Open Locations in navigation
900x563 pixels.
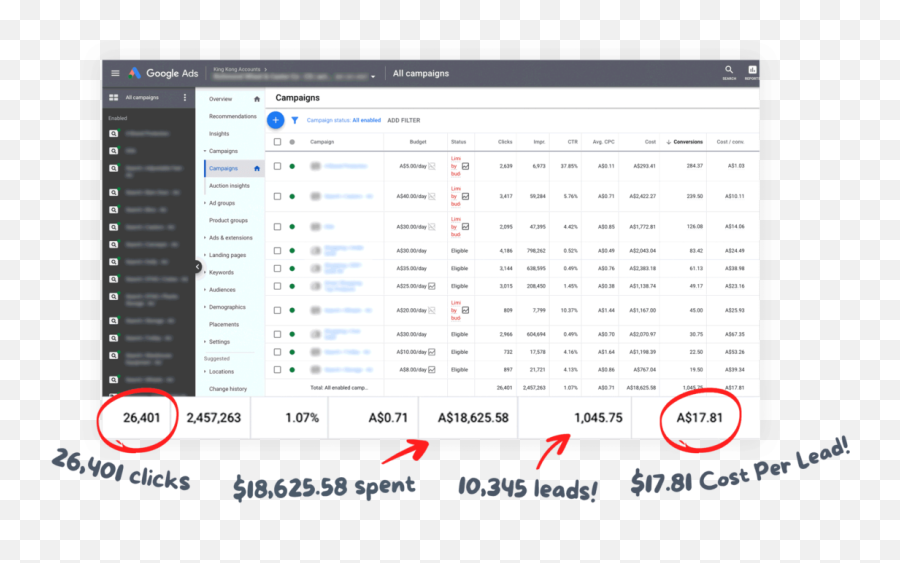click(x=221, y=372)
